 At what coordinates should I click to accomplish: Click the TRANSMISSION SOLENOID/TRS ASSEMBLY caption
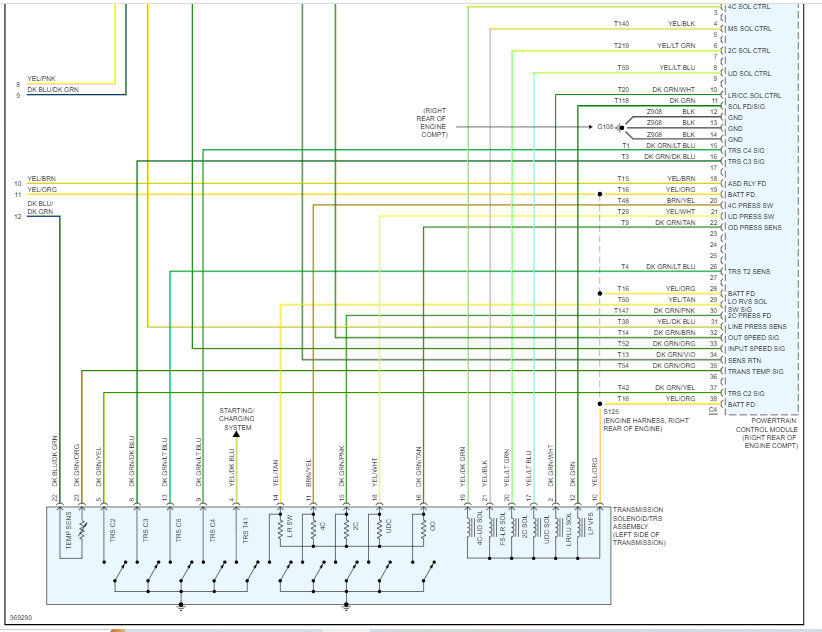click(x=639, y=526)
